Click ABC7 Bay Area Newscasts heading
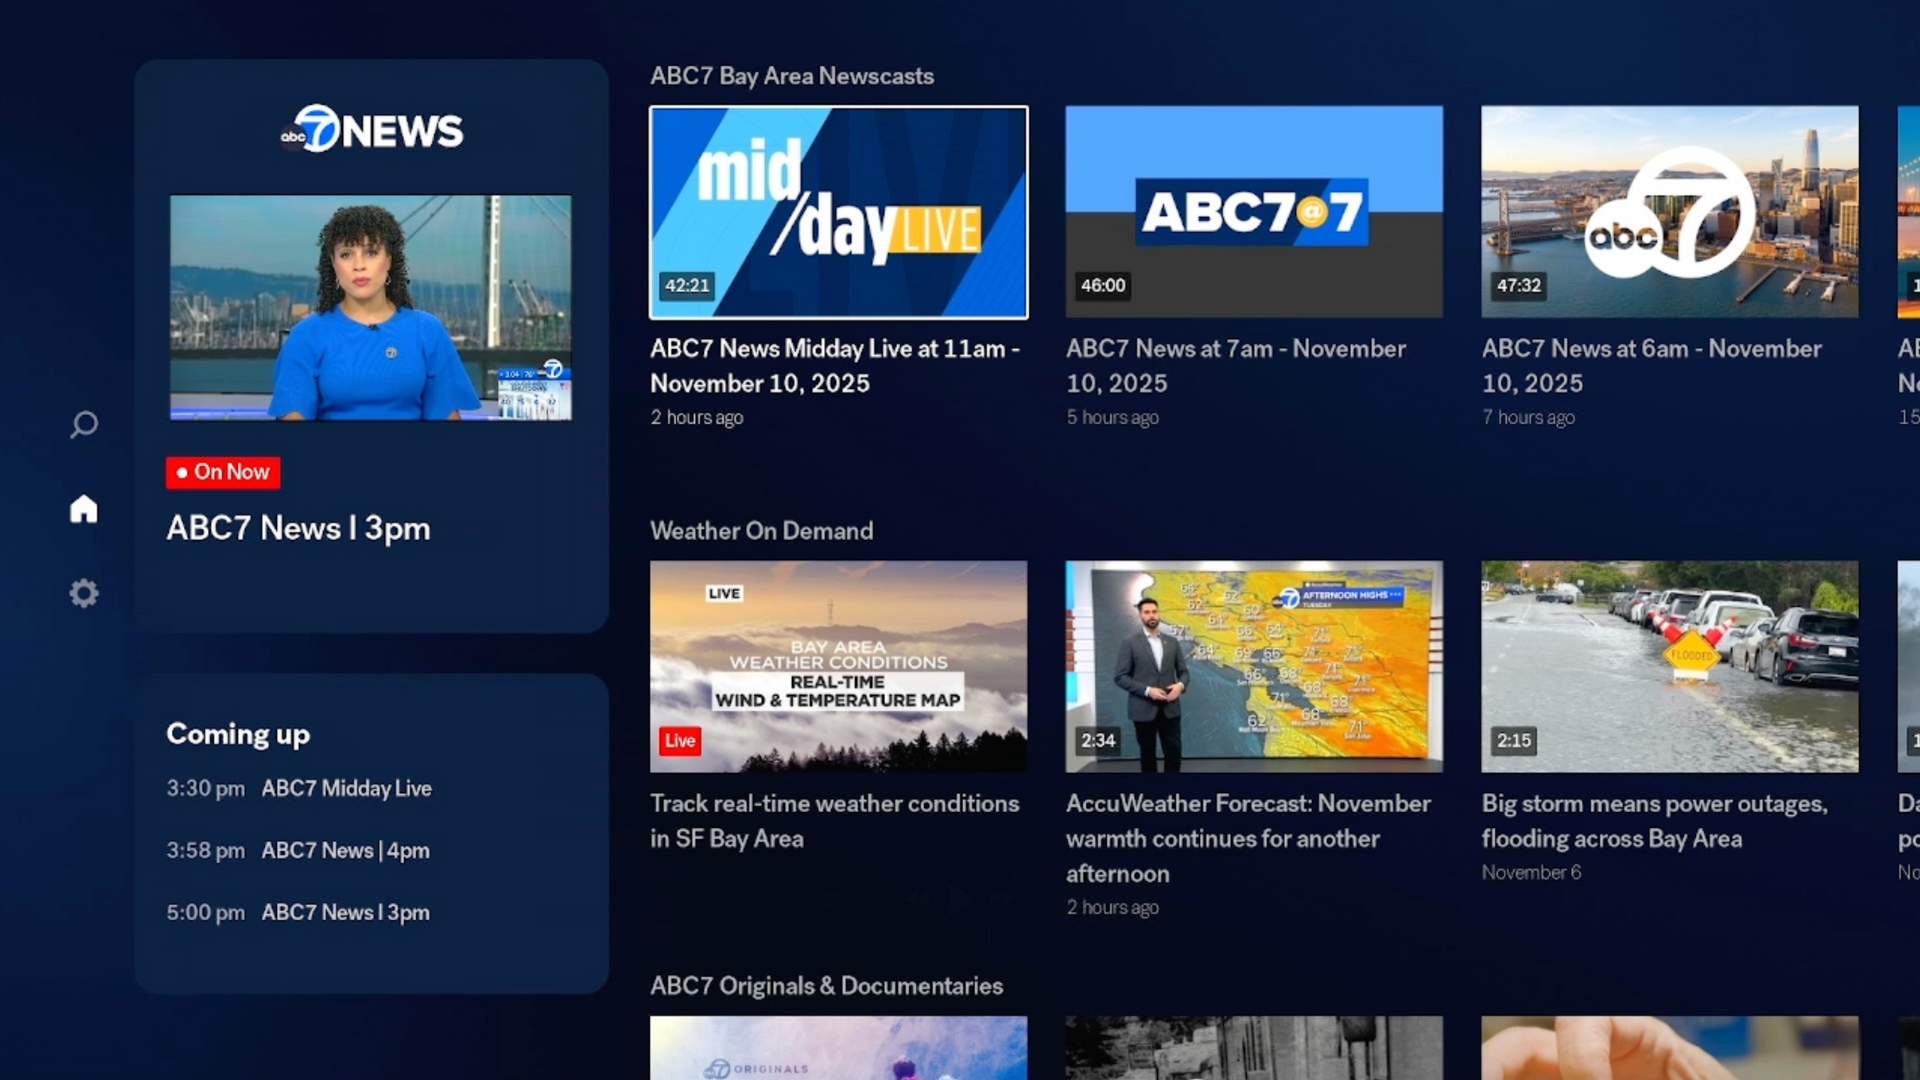This screenshot has height=1080, width=1920. tap(792, 77)
